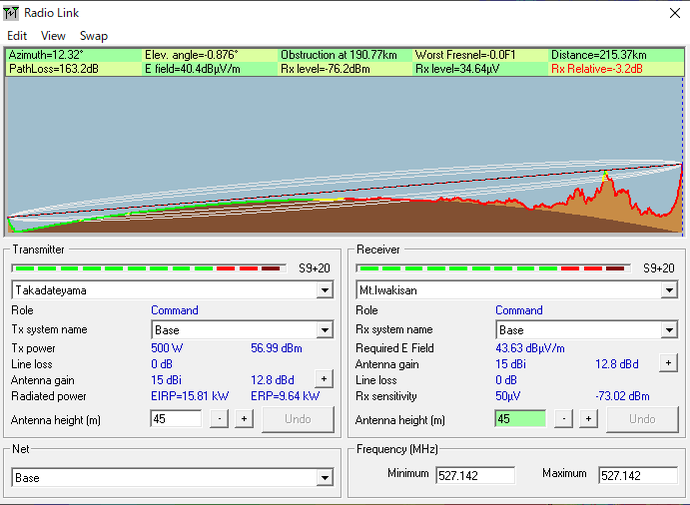
Task: Decrease receiver antenna height with minus button
Action: pos(564,419)
